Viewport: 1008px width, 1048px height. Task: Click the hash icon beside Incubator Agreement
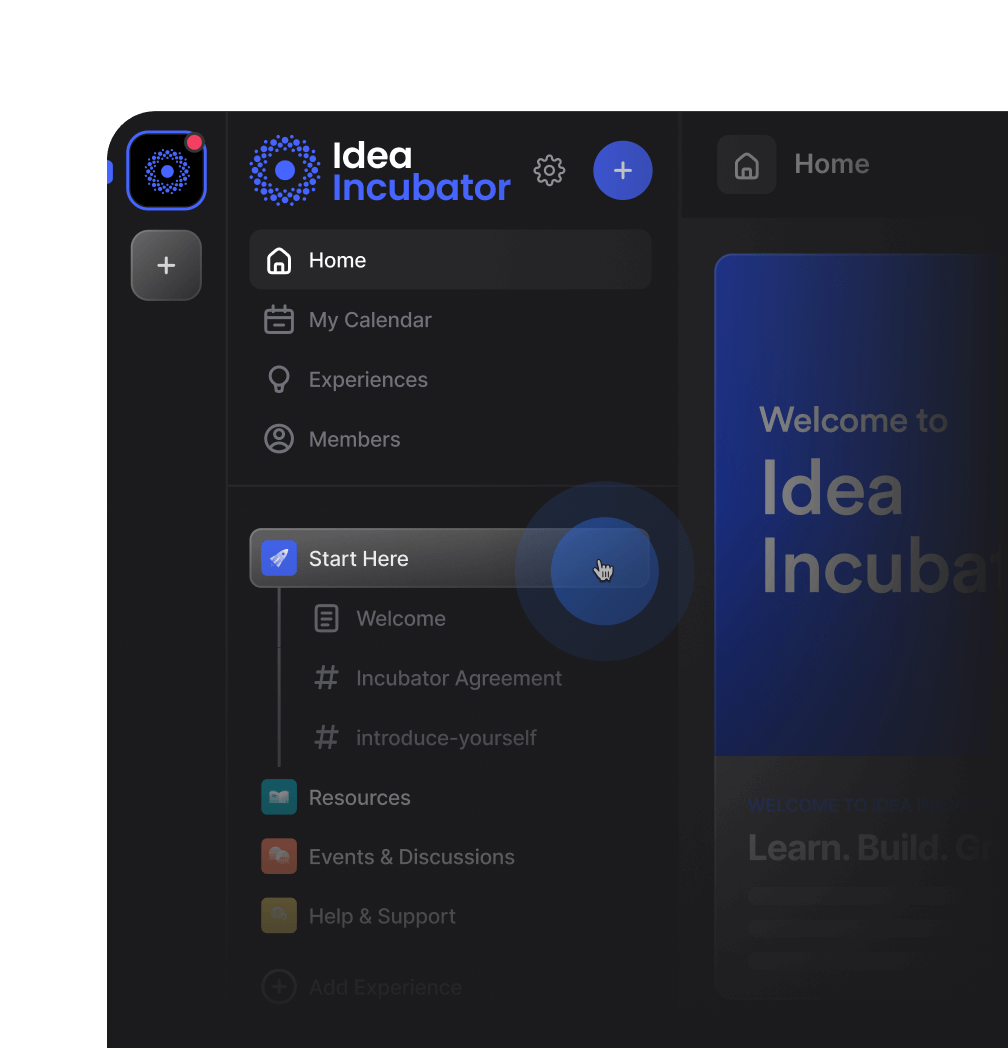[326, 678]
